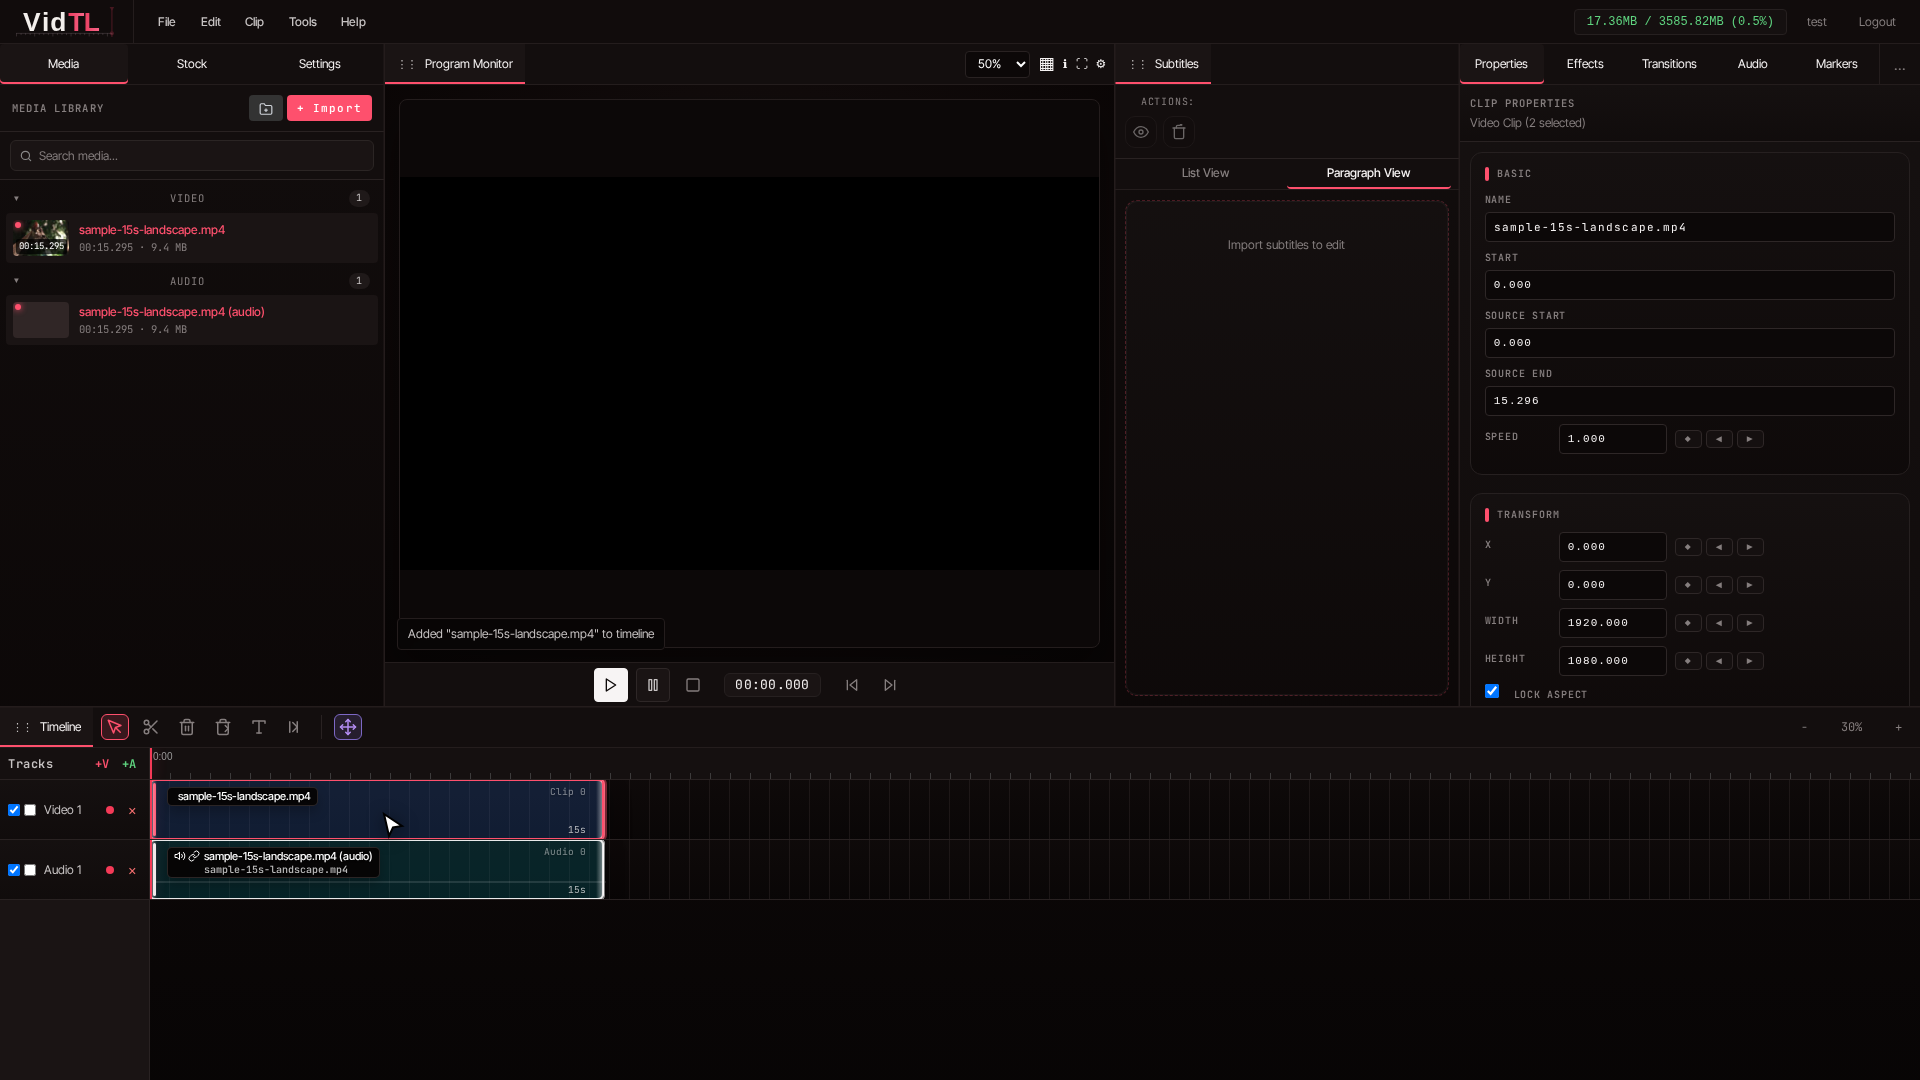
Task: Collapse the VIDEO section in Media Library
Action: 17,198
